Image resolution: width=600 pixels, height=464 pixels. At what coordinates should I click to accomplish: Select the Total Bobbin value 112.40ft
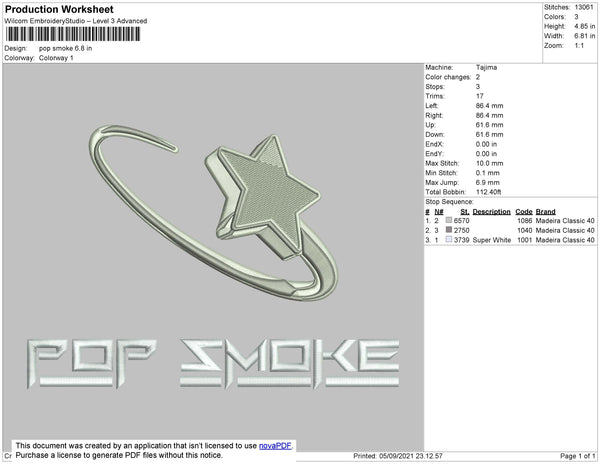pos(489,192)
